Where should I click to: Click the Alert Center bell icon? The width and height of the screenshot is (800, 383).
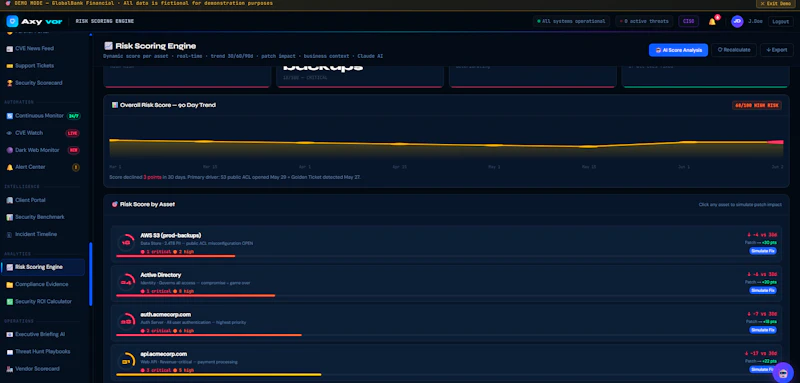pos(10,167)
